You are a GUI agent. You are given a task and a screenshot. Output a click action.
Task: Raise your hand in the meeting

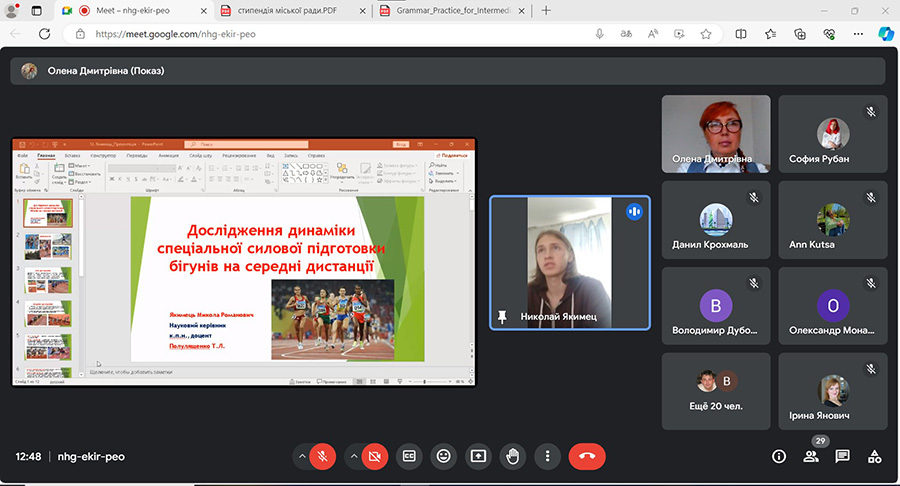coord(512,456)
